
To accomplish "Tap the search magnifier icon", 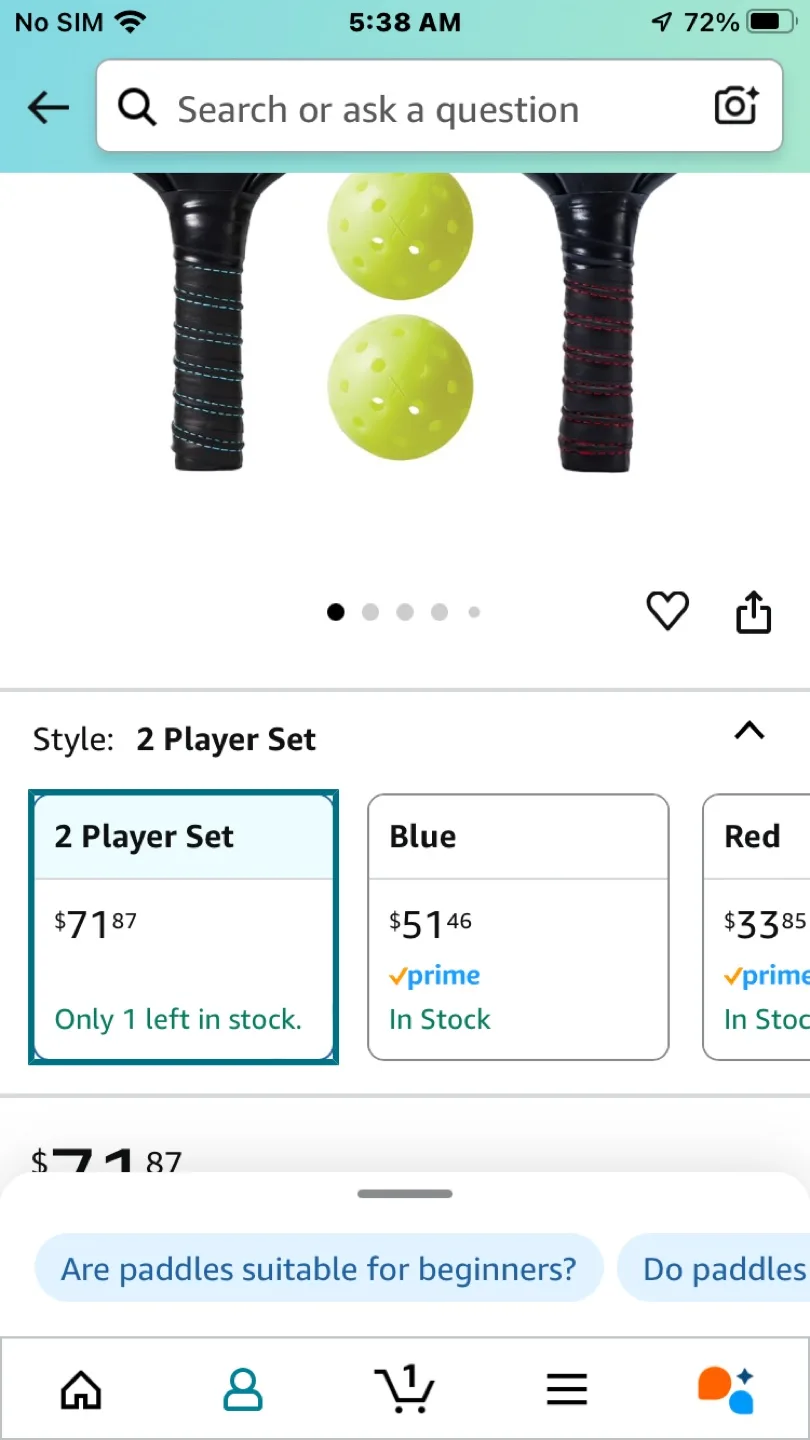I will click(136, 108).
